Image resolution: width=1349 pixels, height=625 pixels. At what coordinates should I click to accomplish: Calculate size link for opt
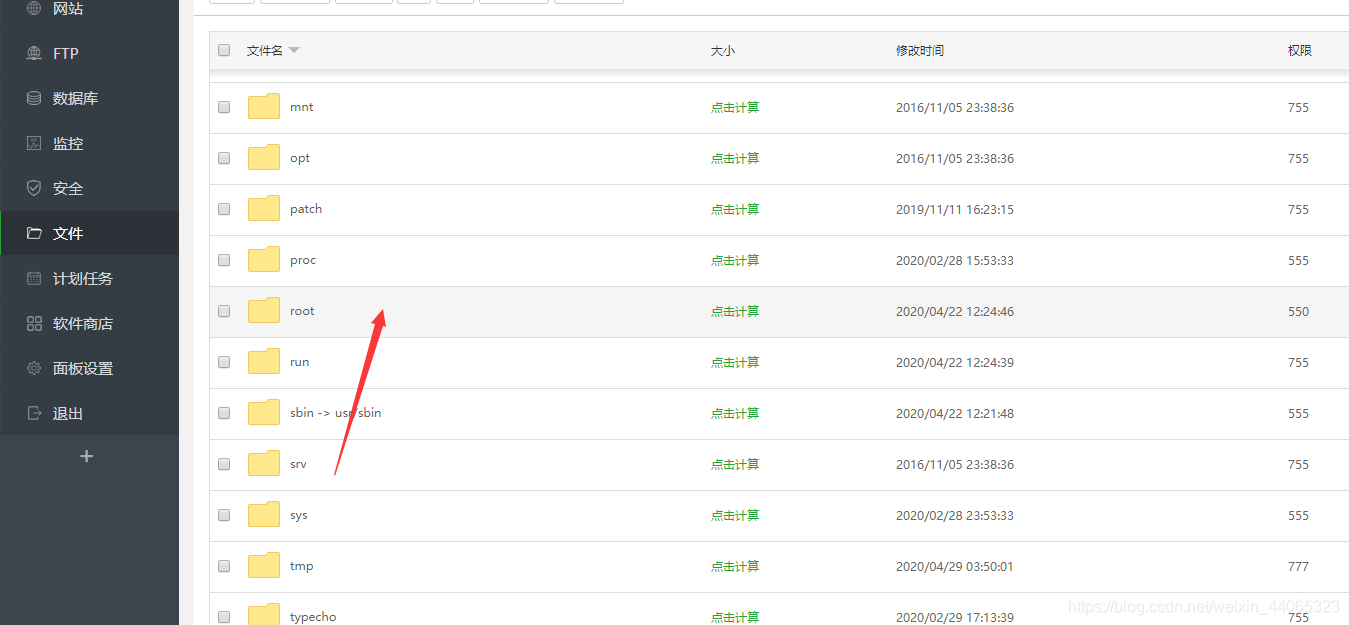click(735, 158)
